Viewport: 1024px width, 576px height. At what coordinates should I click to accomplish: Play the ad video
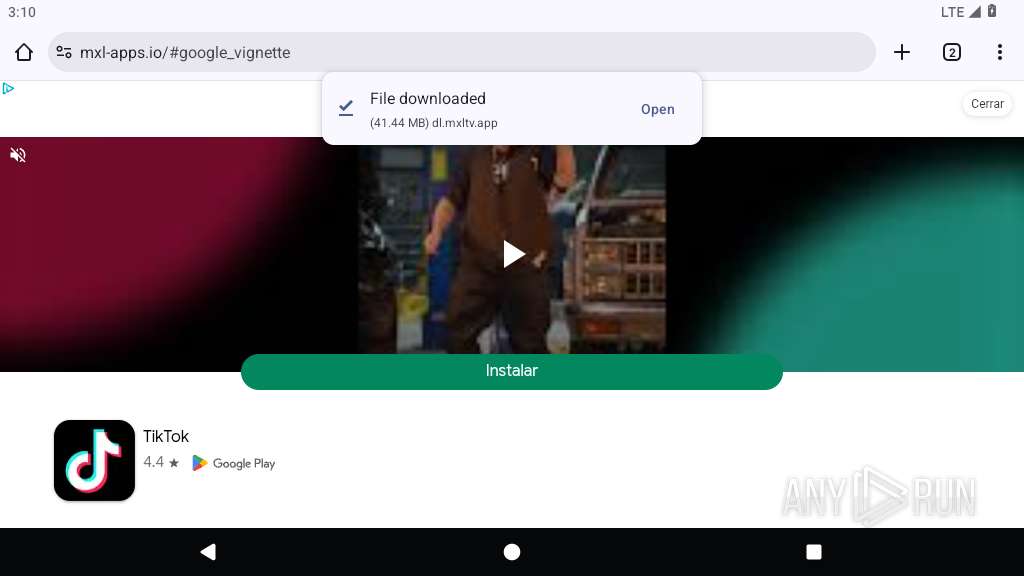tap(513, 254)
